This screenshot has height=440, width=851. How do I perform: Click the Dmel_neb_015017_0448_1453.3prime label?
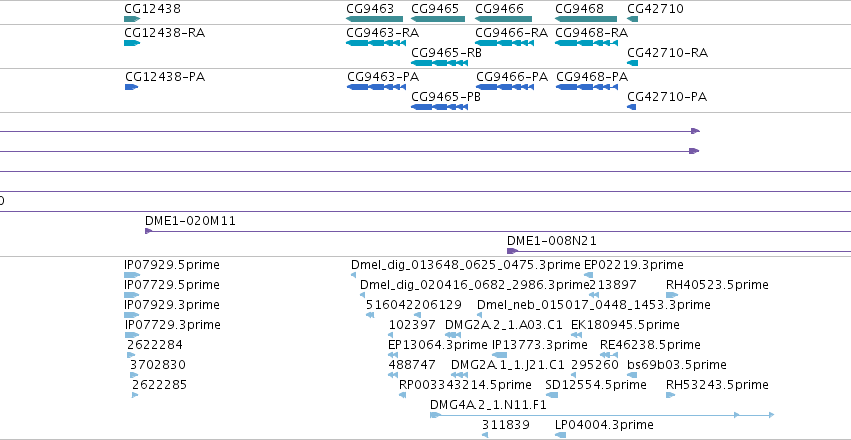click(594, 304)
